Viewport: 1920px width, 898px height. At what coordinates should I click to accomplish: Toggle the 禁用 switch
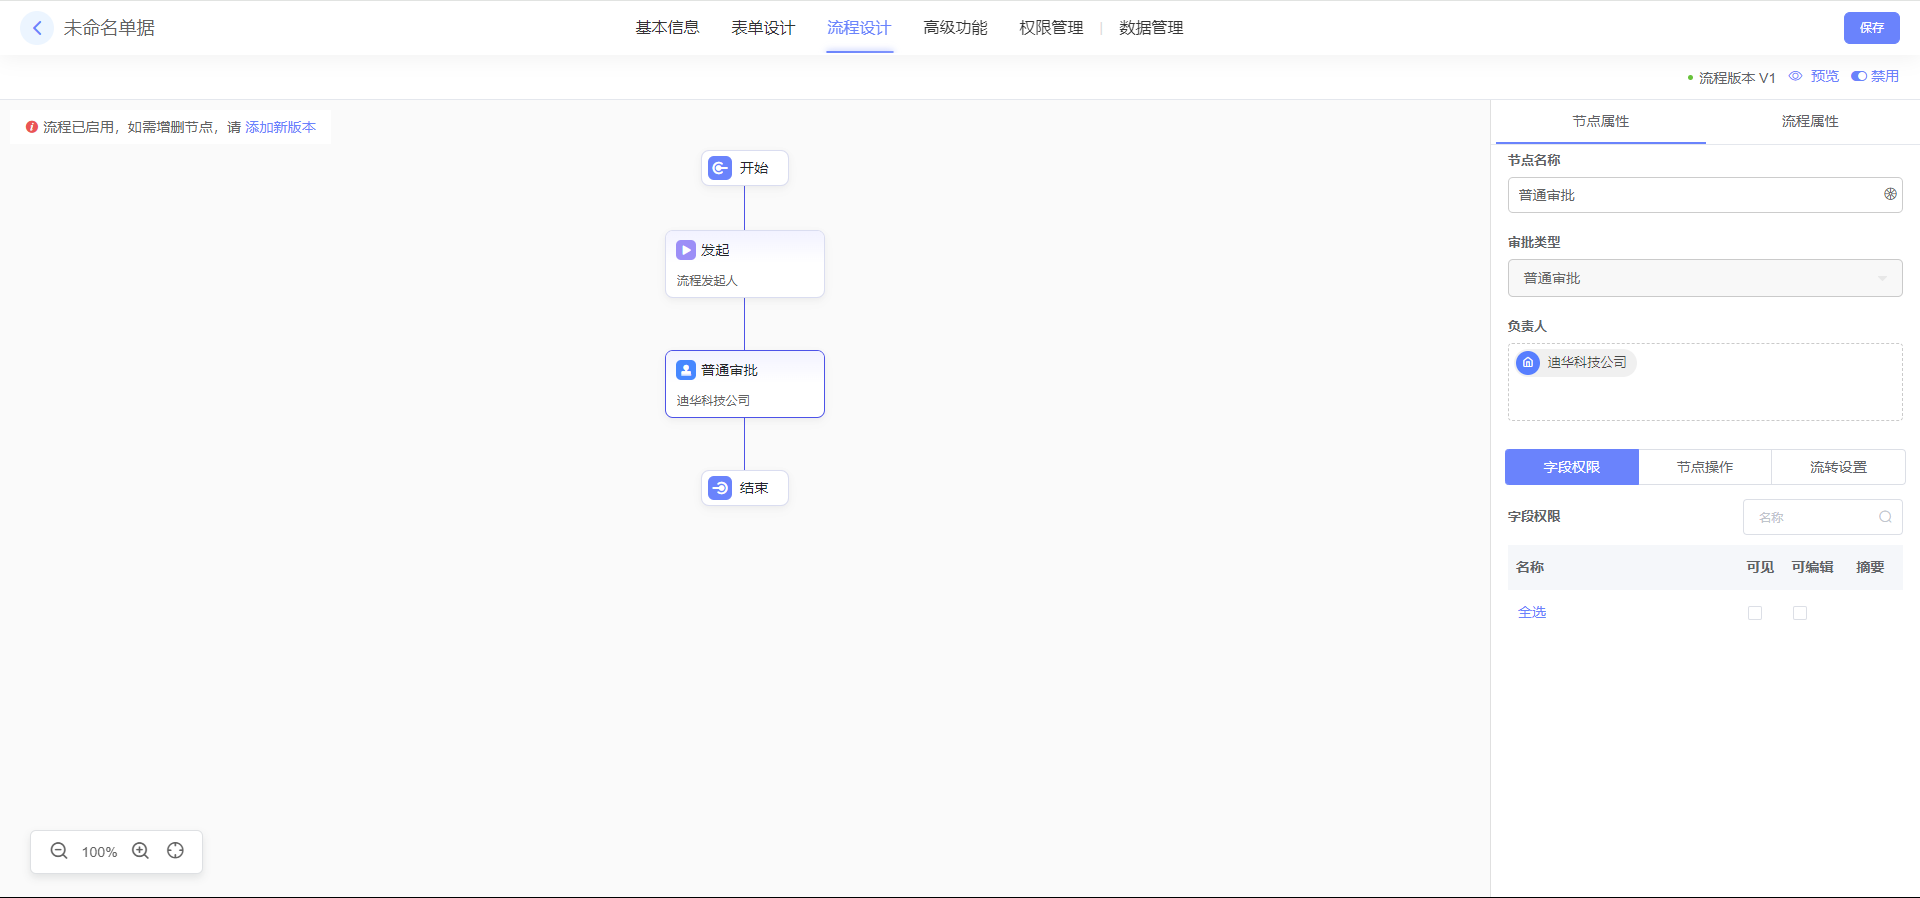[1859, 76]
